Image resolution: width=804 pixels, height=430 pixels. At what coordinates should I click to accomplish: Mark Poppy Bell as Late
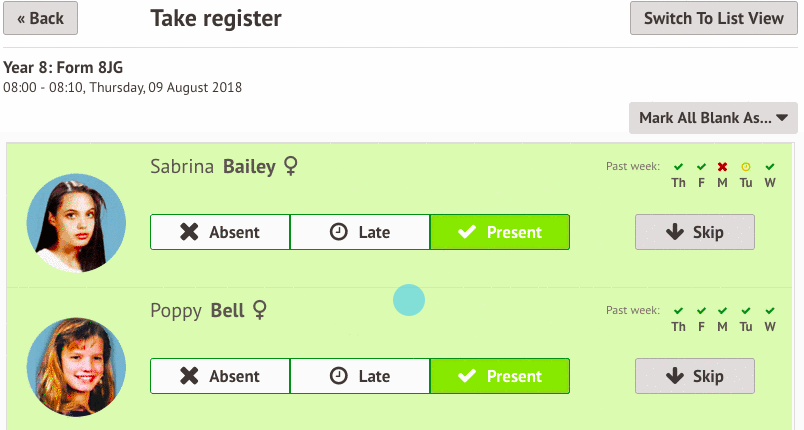(x=360, y=376)
